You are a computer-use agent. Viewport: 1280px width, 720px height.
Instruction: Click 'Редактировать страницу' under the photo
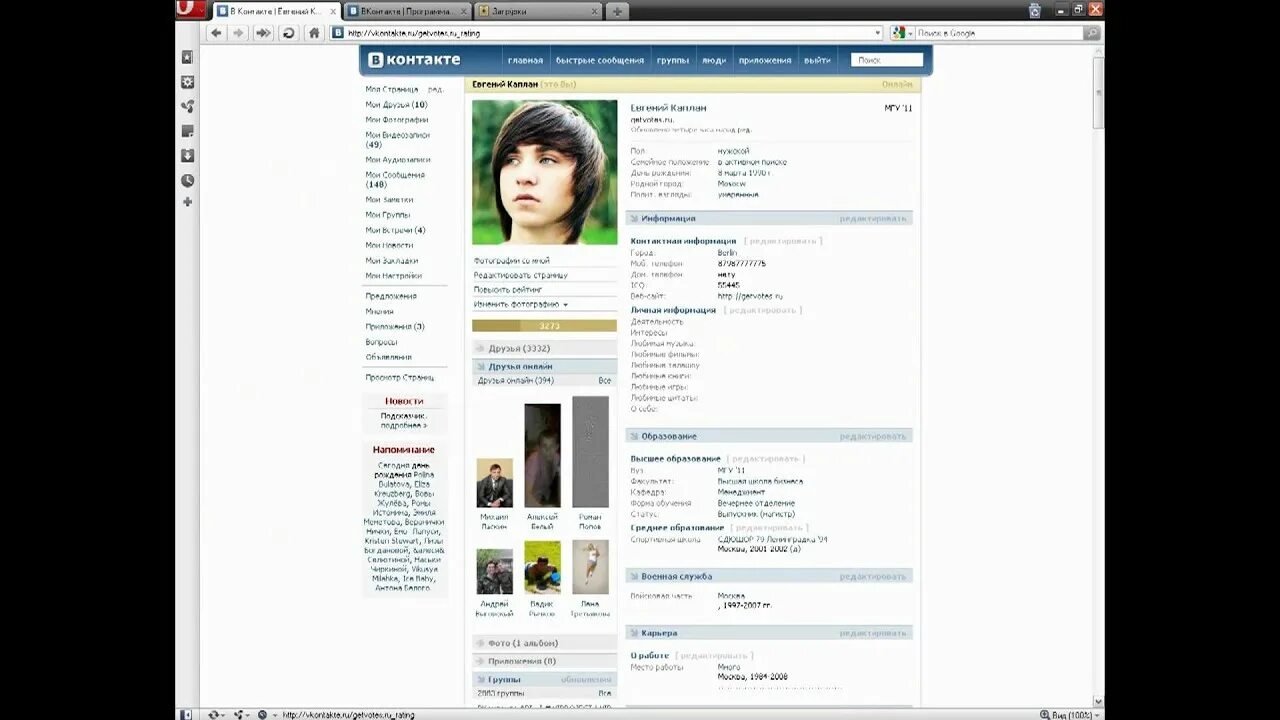(x=520, y=275)
